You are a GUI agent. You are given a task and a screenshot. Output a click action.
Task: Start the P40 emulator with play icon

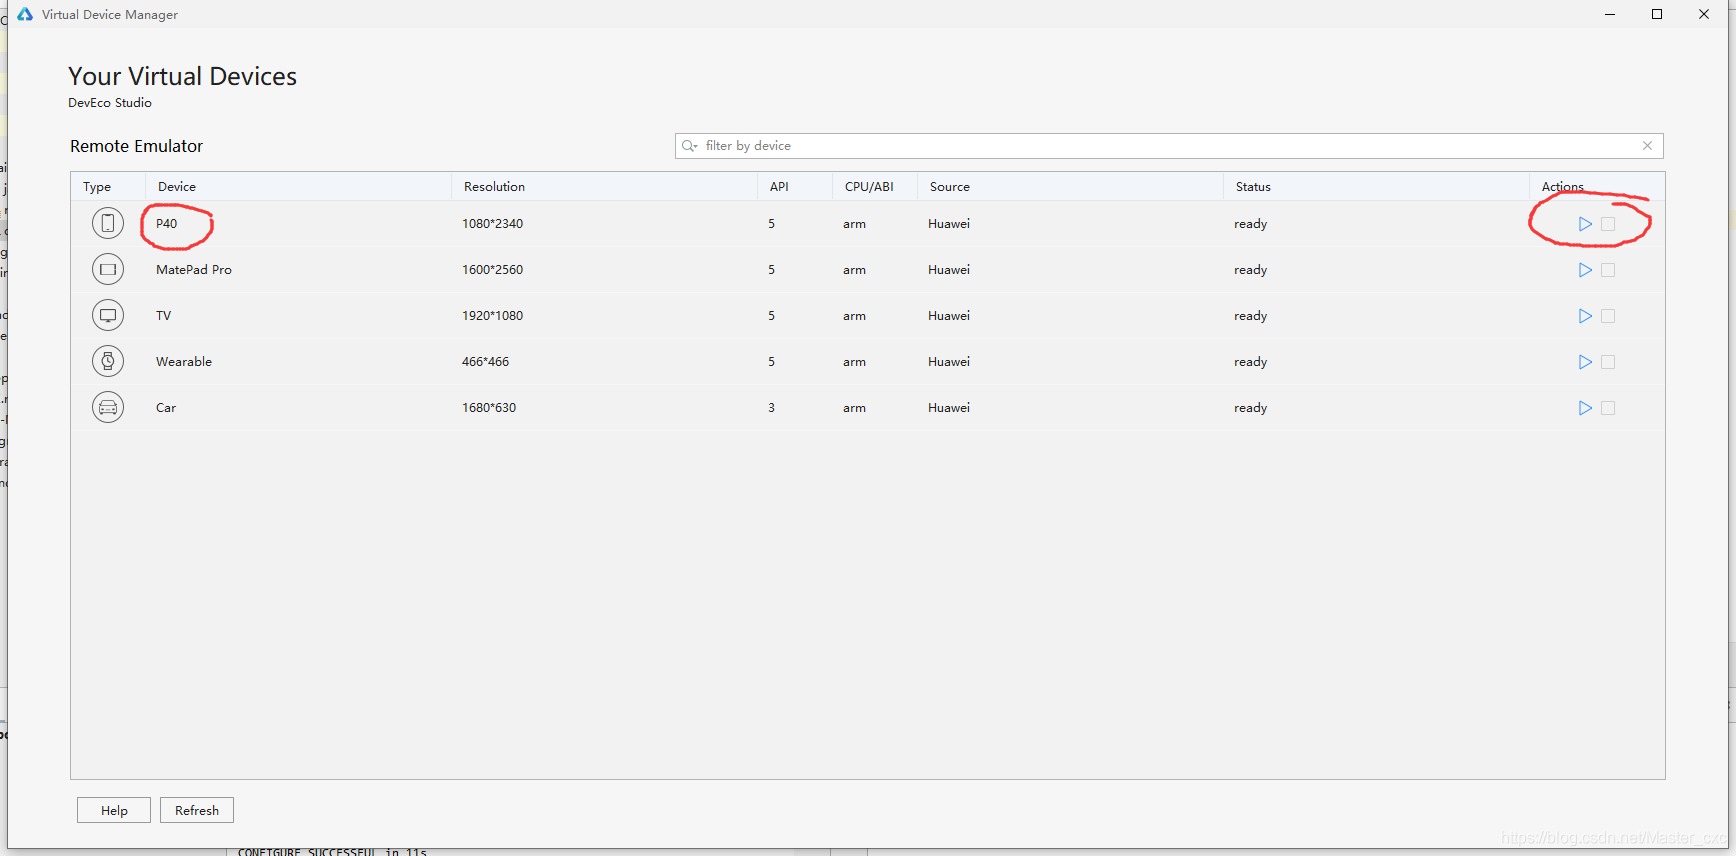click(1585, 224)
